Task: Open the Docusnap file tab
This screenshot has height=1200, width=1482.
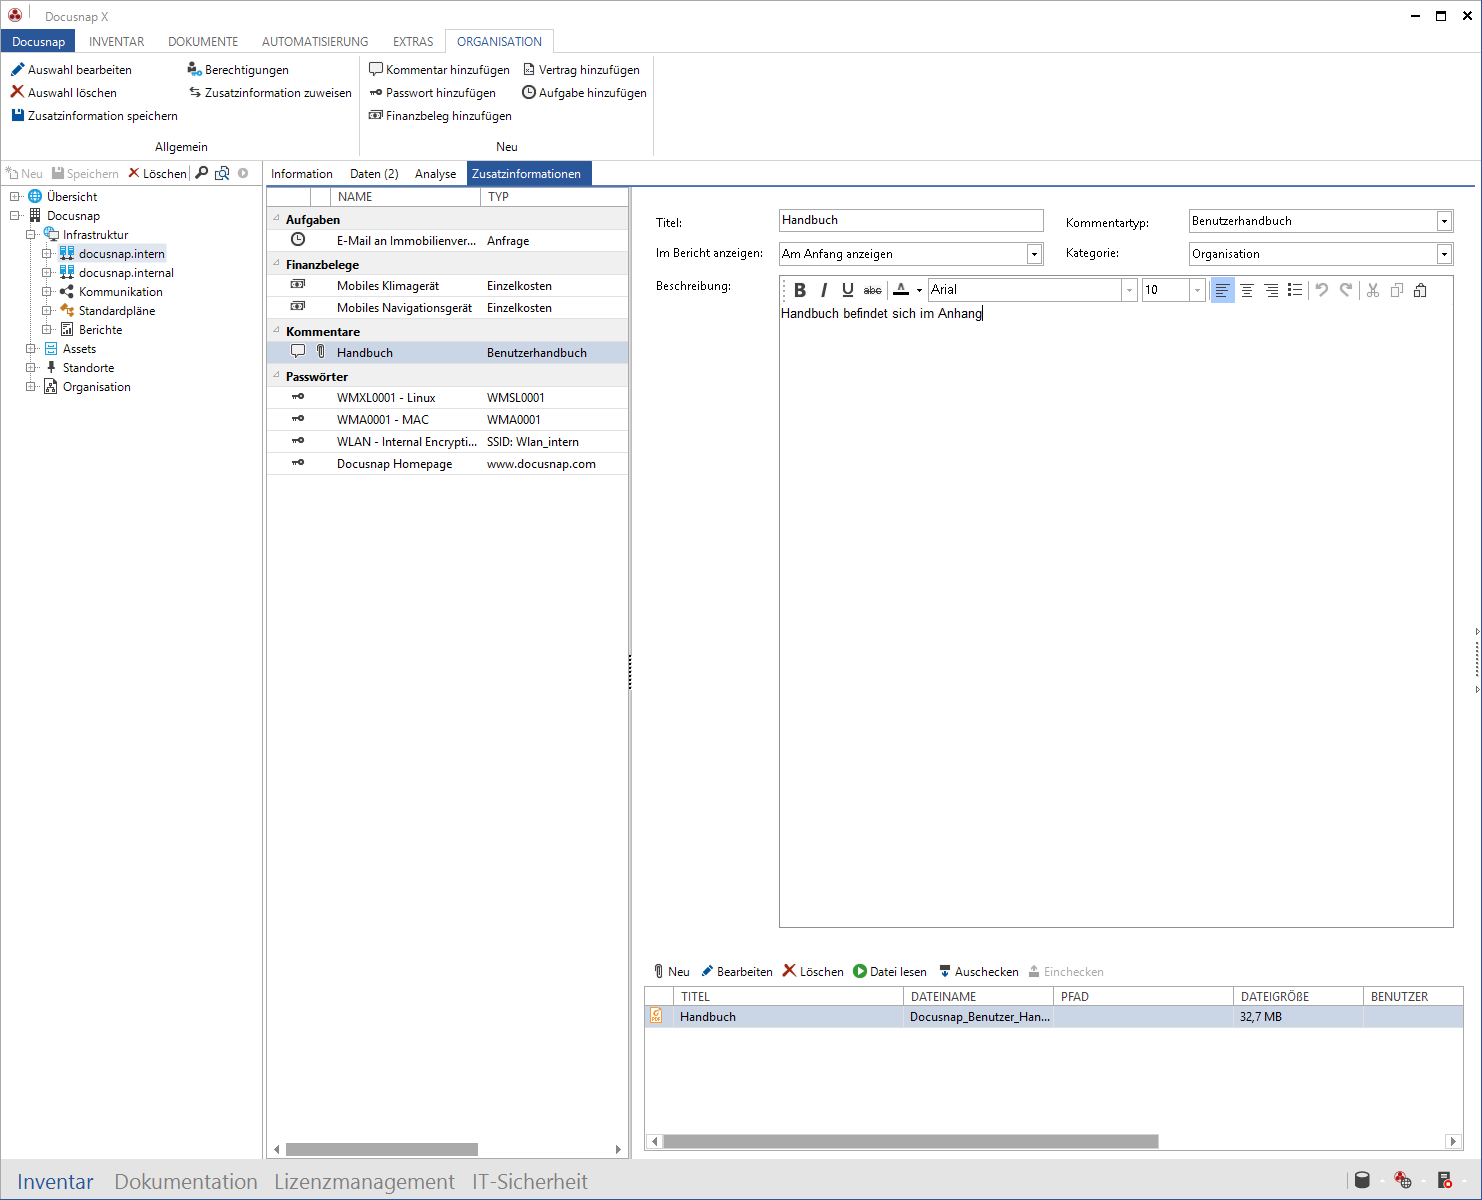Action: pos(38,41)
